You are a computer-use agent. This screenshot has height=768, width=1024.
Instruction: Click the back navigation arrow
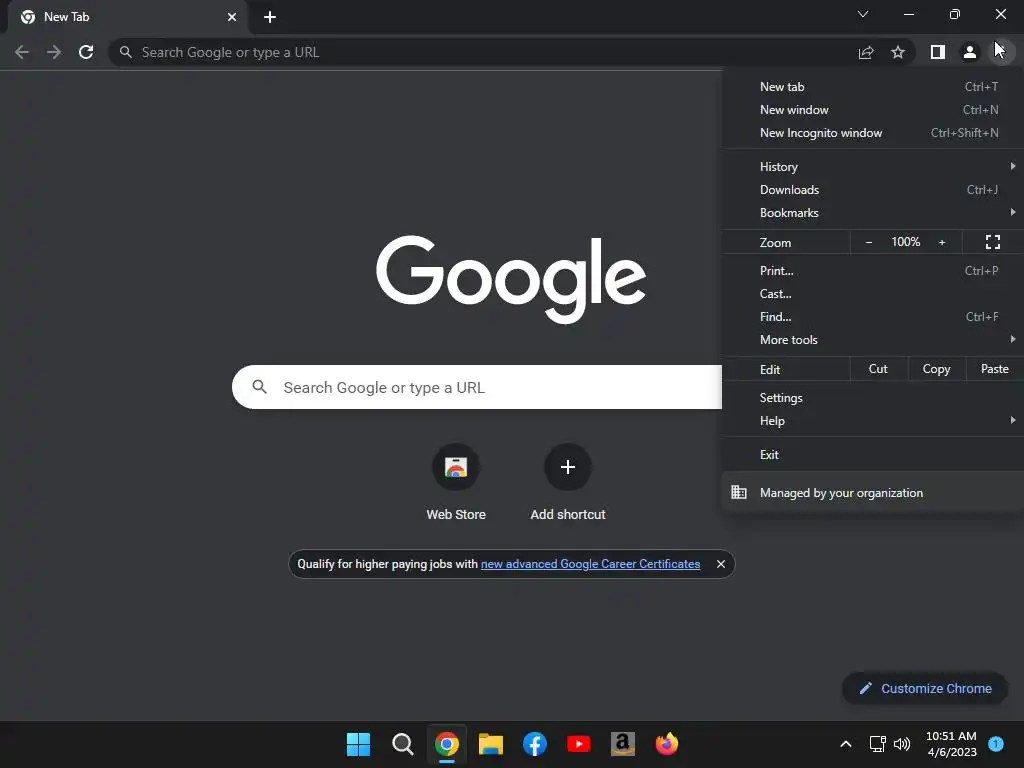[x=22, y=52]
